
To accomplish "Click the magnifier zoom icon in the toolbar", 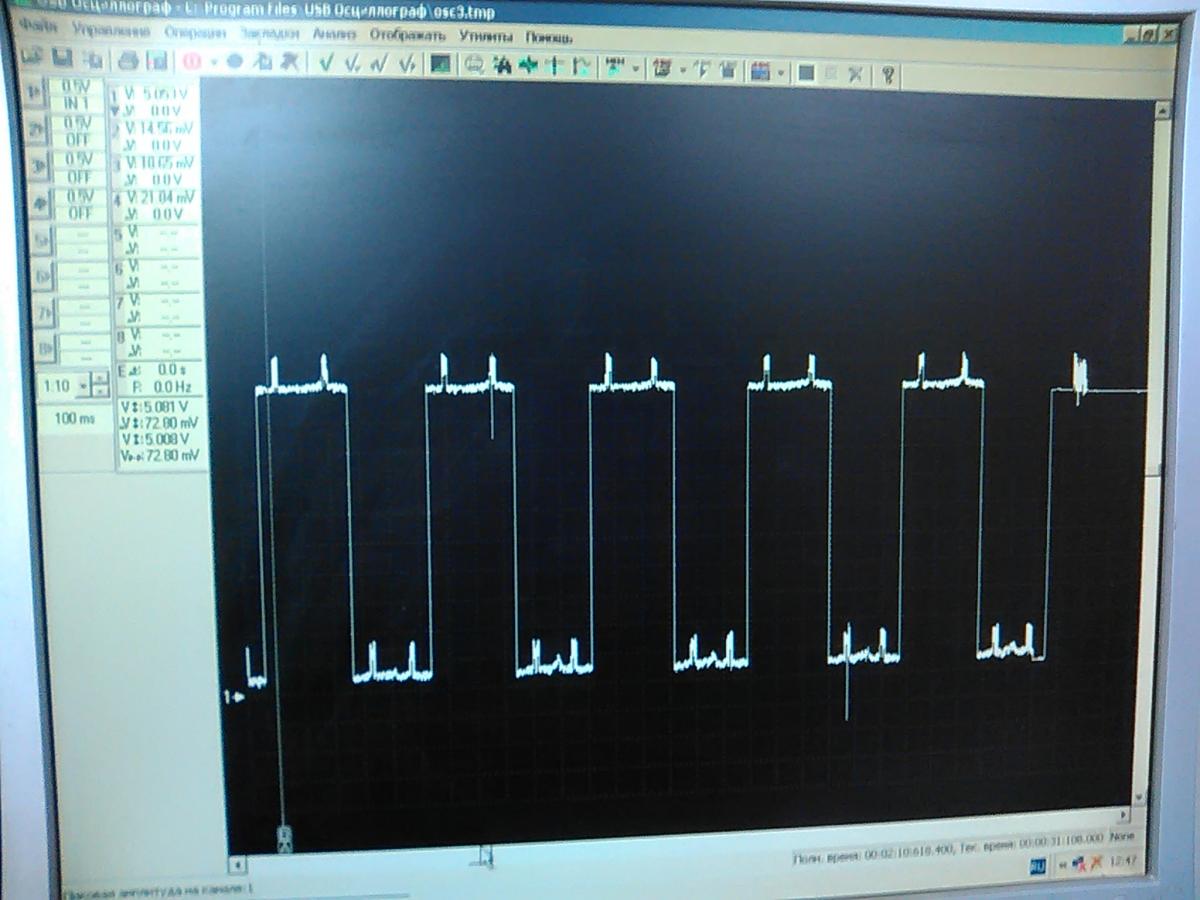I will point(475,66).
